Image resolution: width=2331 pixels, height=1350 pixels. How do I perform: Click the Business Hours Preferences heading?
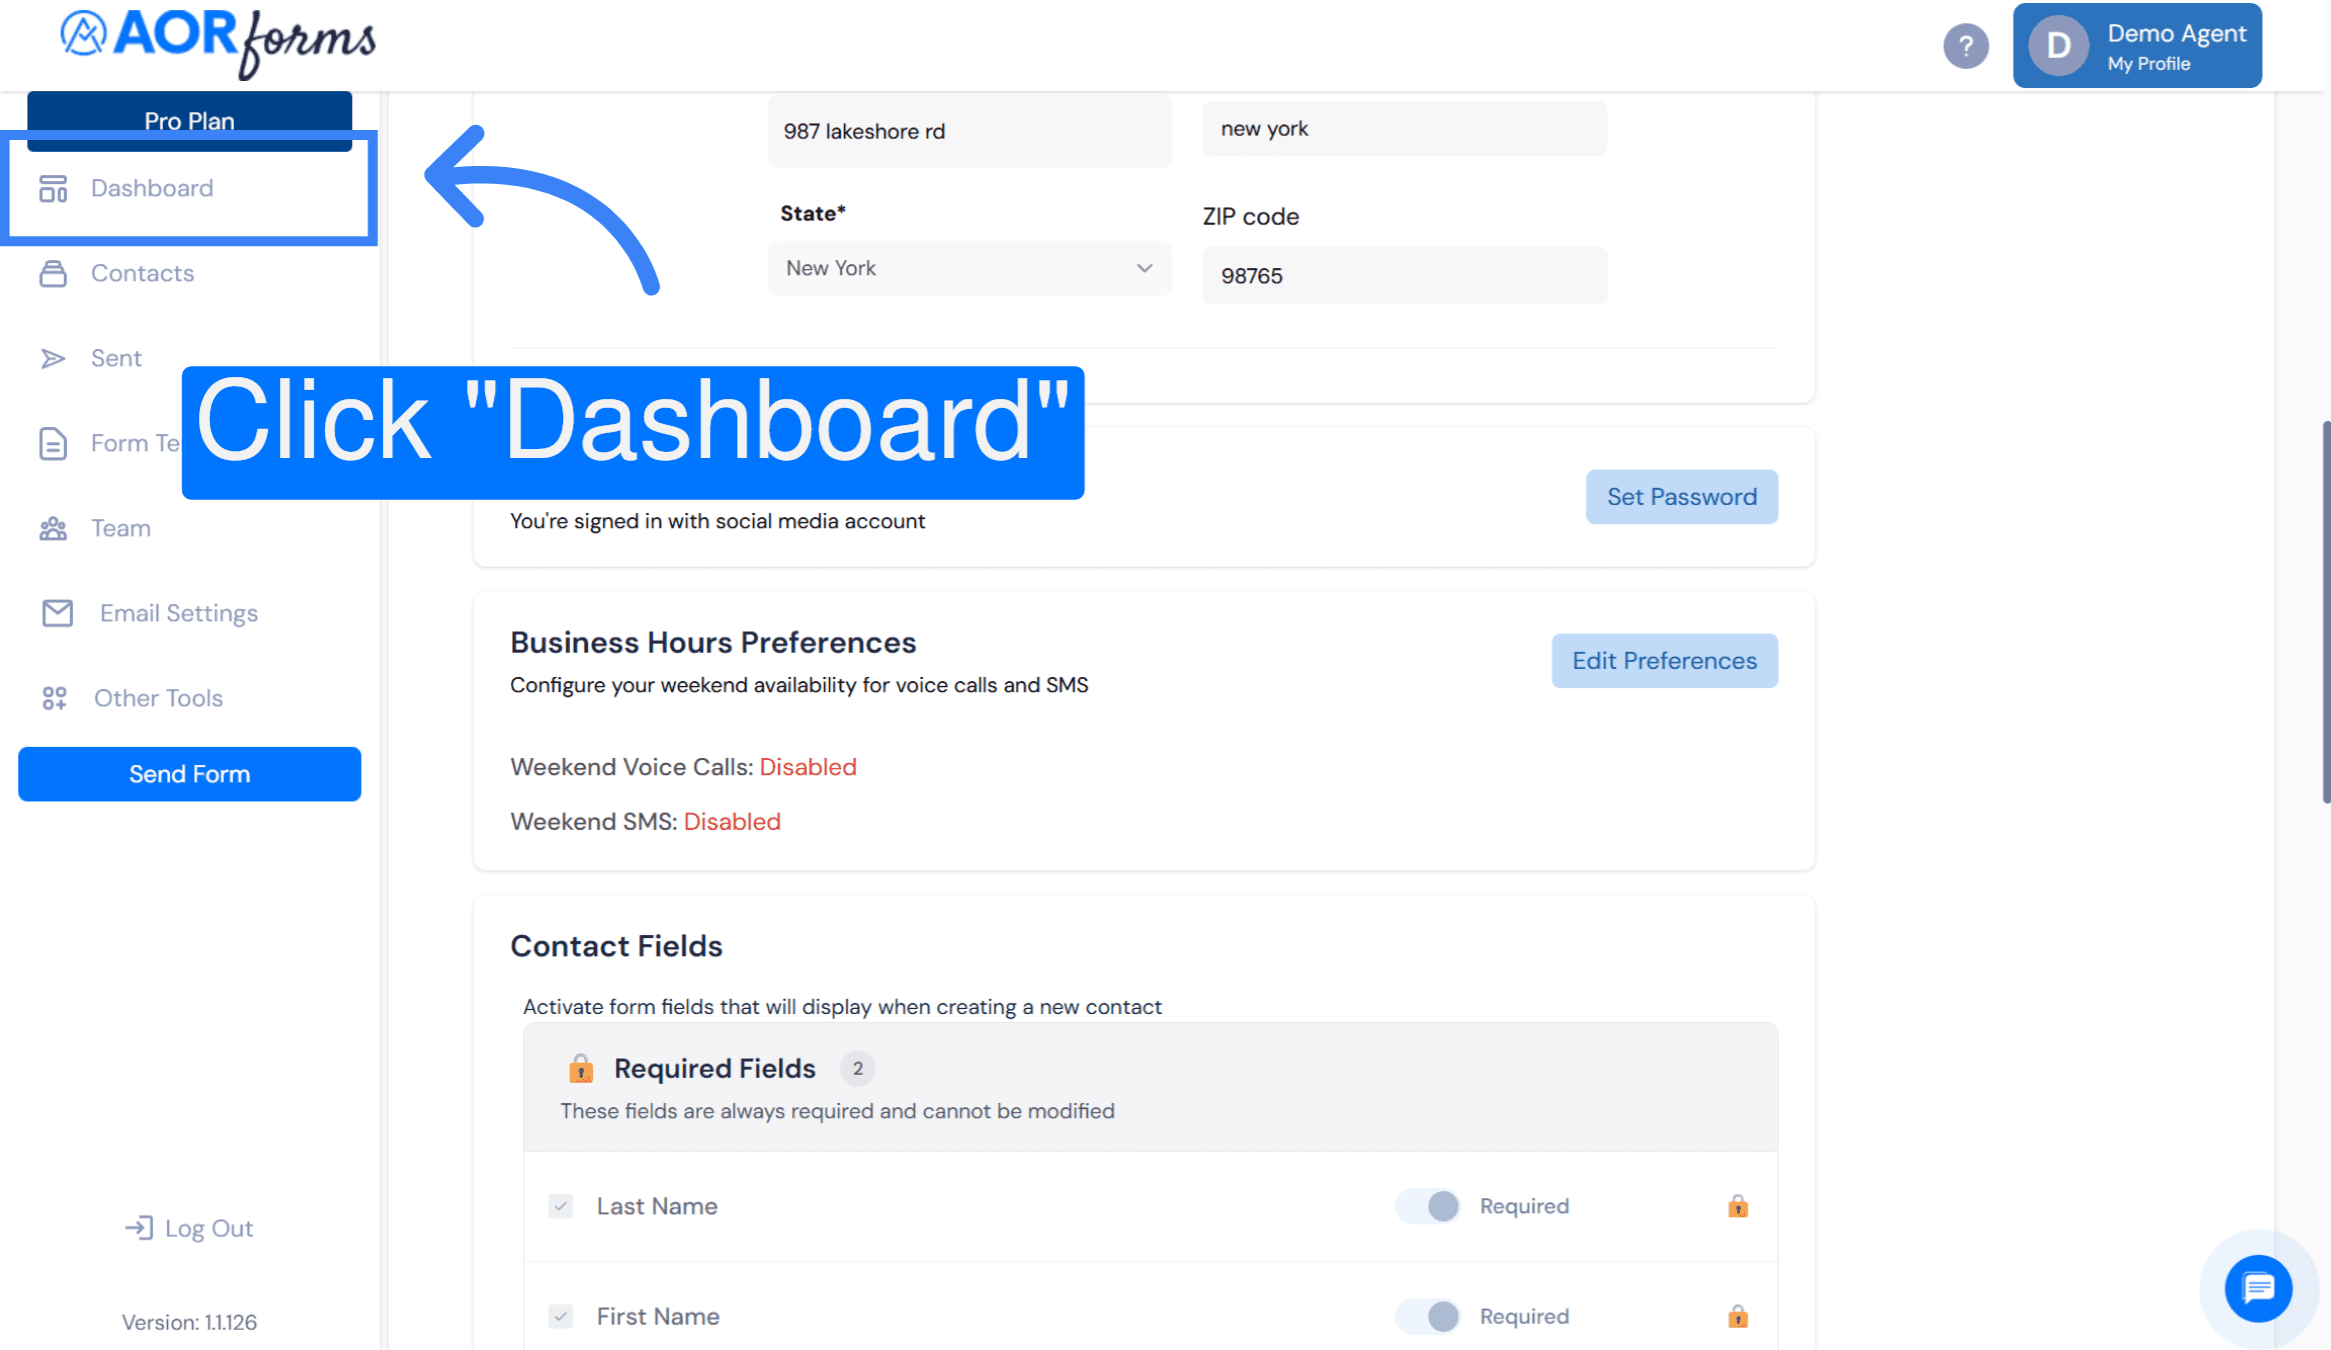(713, 642)
